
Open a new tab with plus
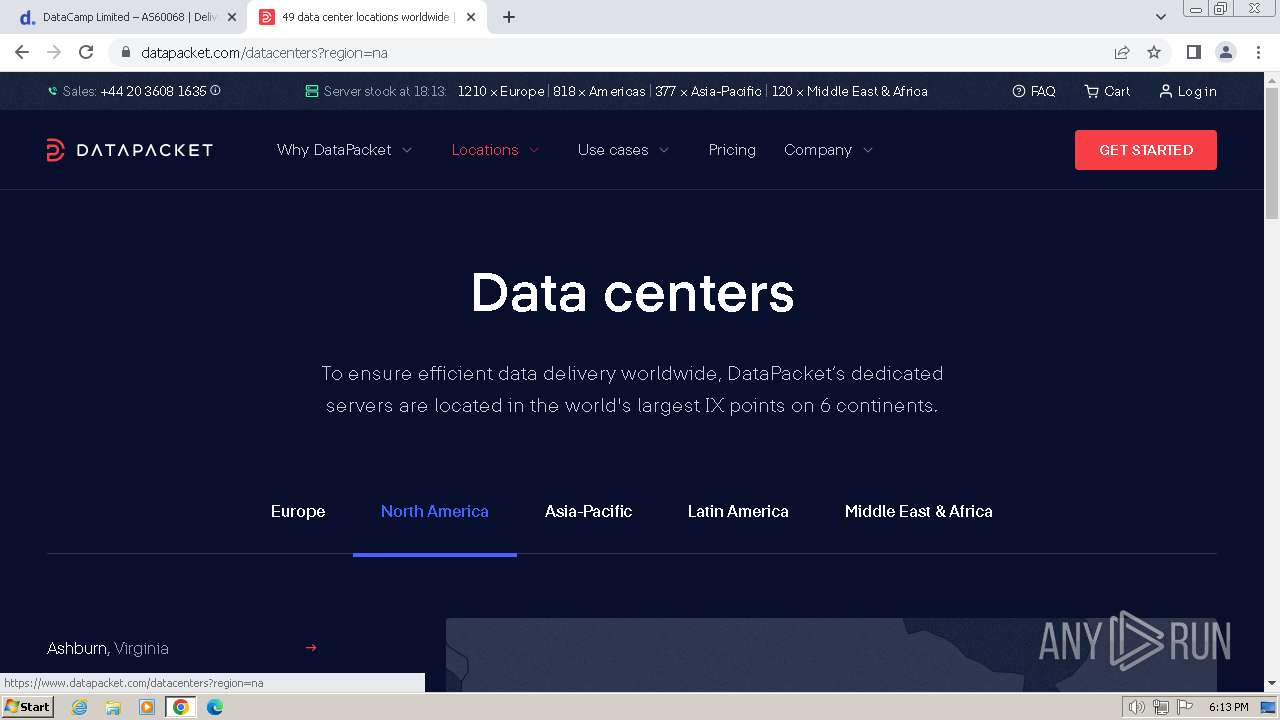pyautogui.click(x=509, y=17)
